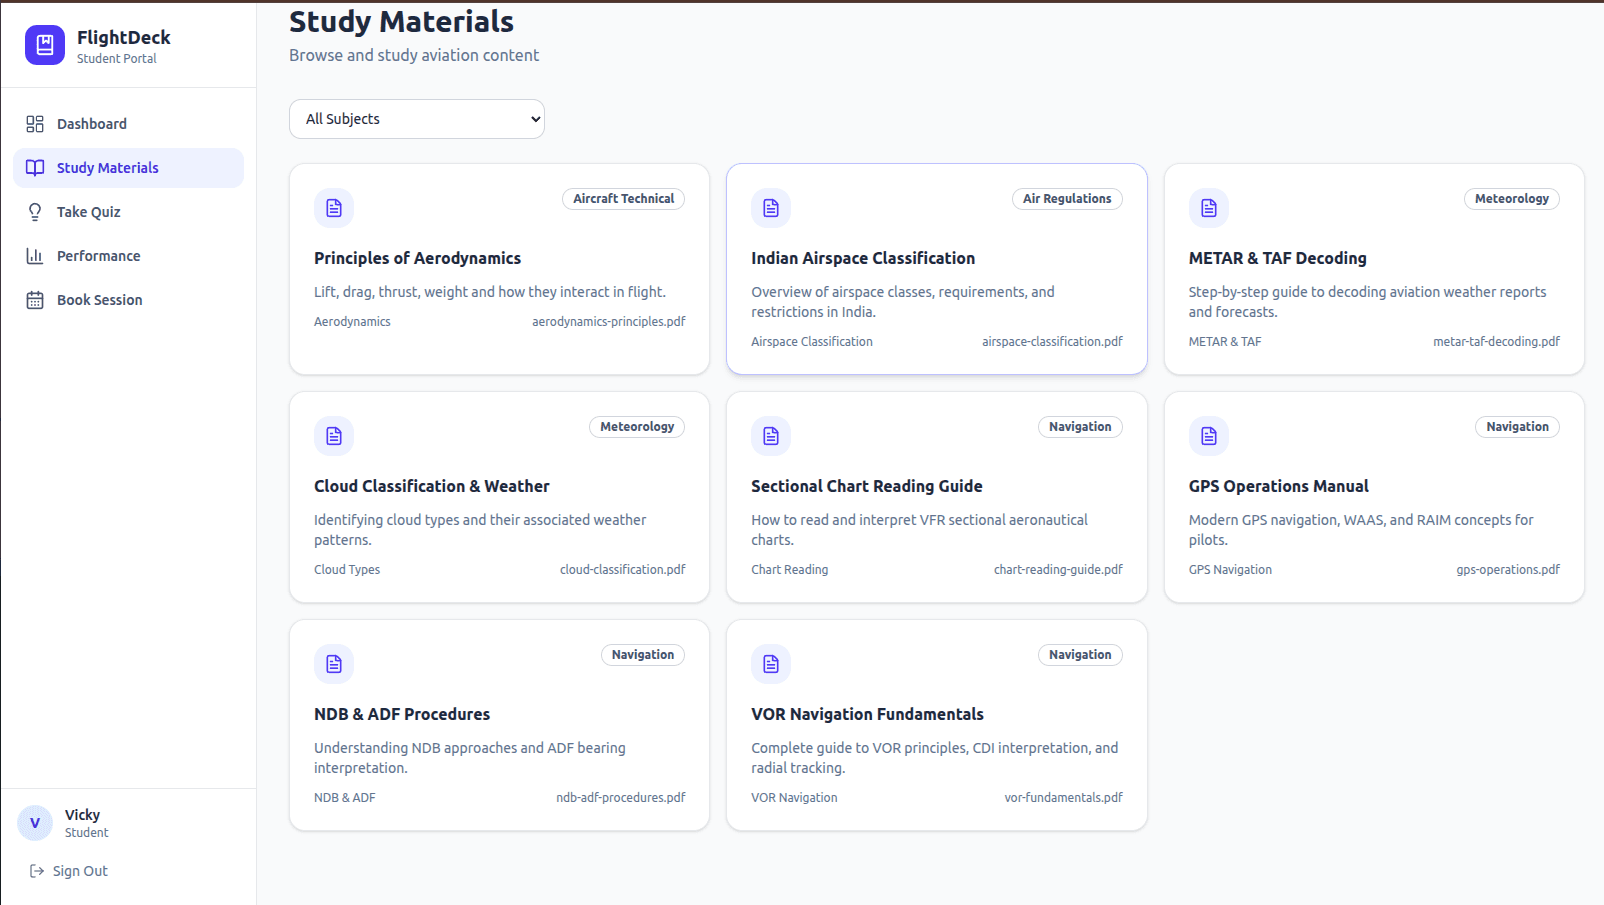The width and height of the screenshot is (1604, 905).
Task: Open Cloud Classification & Weather title
Action: click(432, 486)
